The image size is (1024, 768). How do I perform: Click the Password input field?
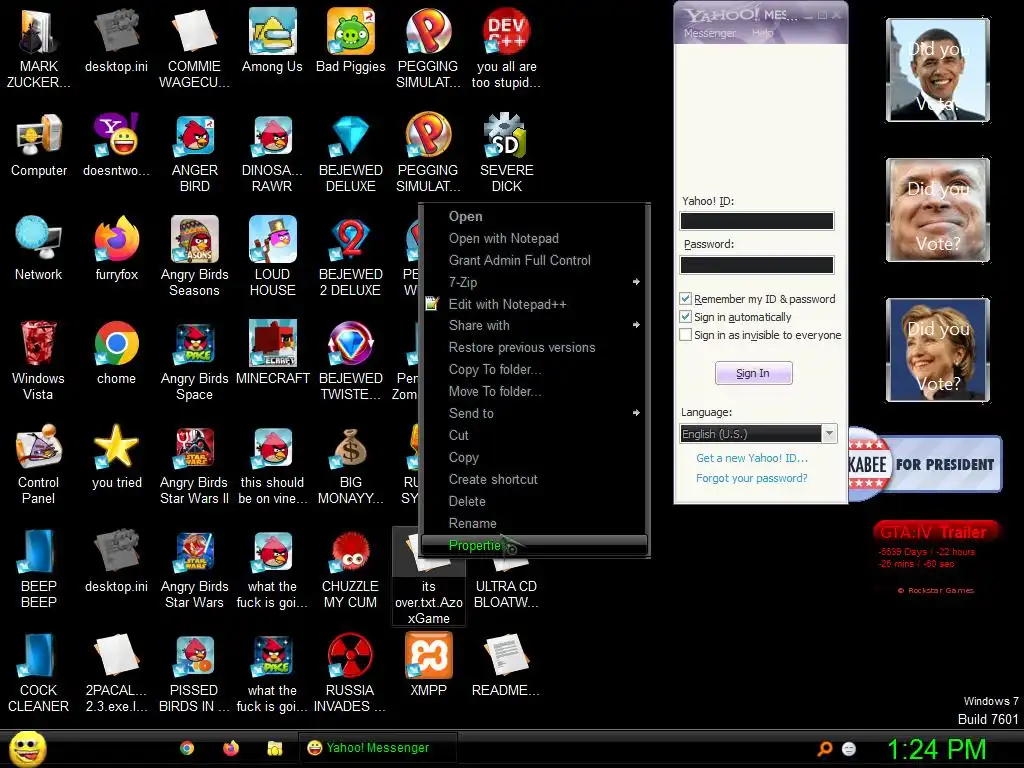[757, 264]
